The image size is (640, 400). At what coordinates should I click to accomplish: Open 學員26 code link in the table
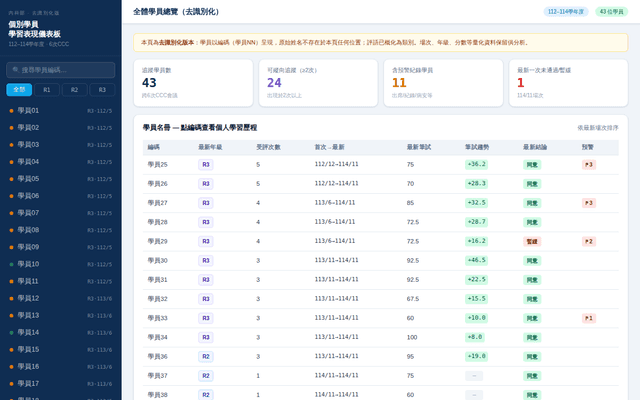(158, 184)
